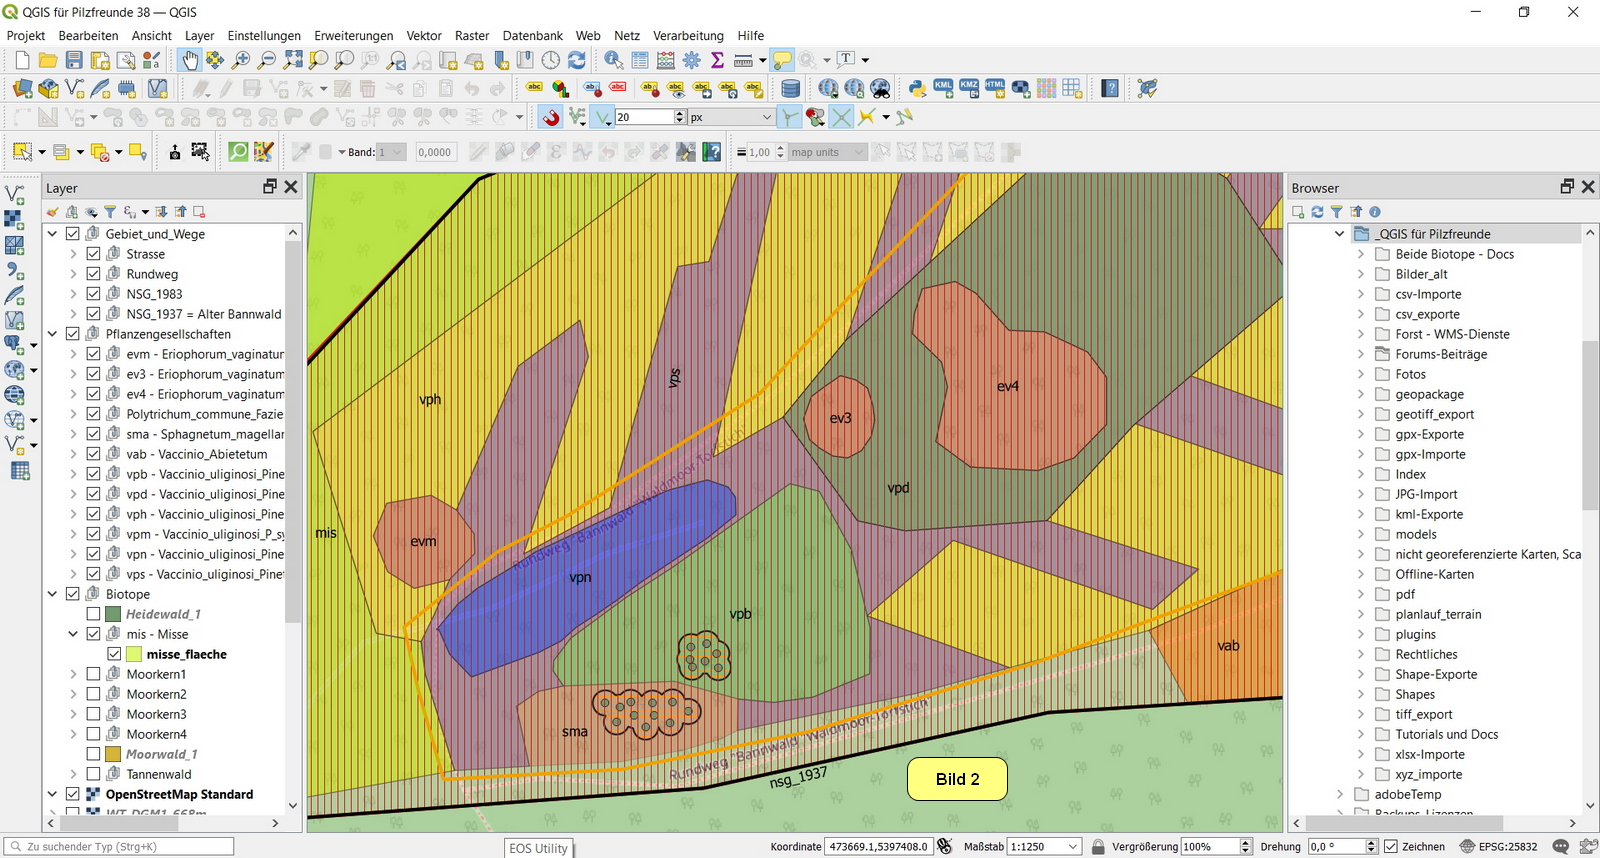Open the attribute table icon
This screenshot has width=1600, height=858.
[x=640, y=60]
